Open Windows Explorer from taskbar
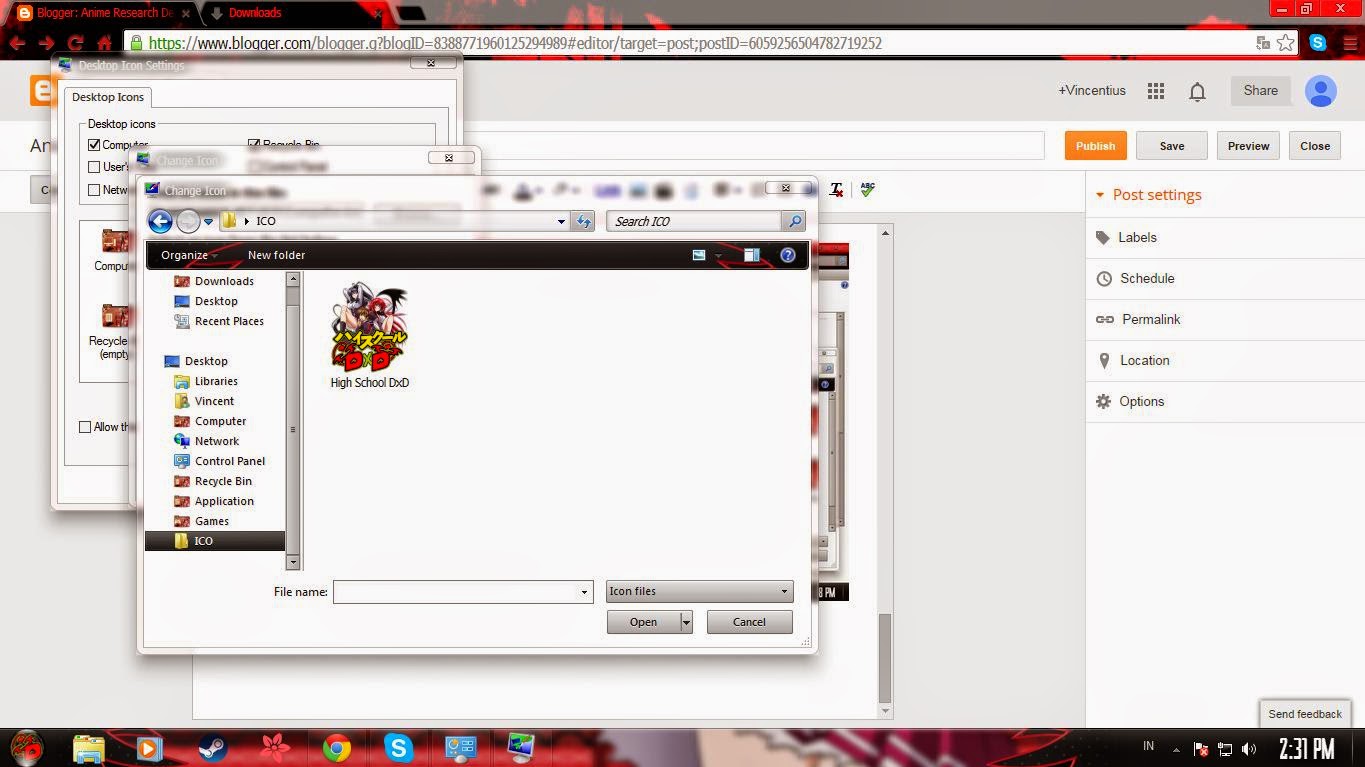The height and width of the screenshot is (767, 1365). click(88, 748)
